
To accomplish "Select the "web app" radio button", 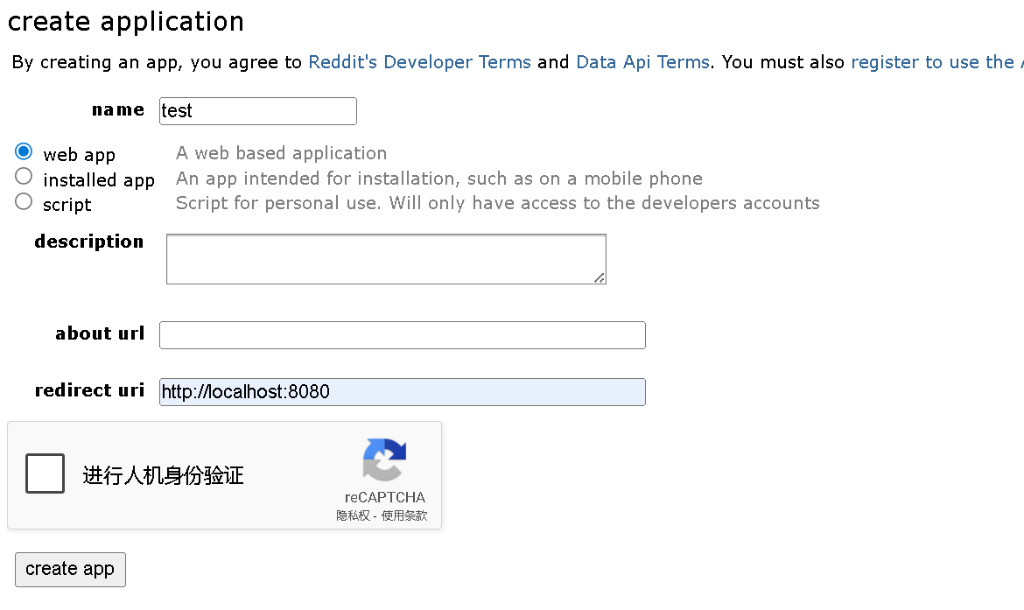I will (22, 151).
